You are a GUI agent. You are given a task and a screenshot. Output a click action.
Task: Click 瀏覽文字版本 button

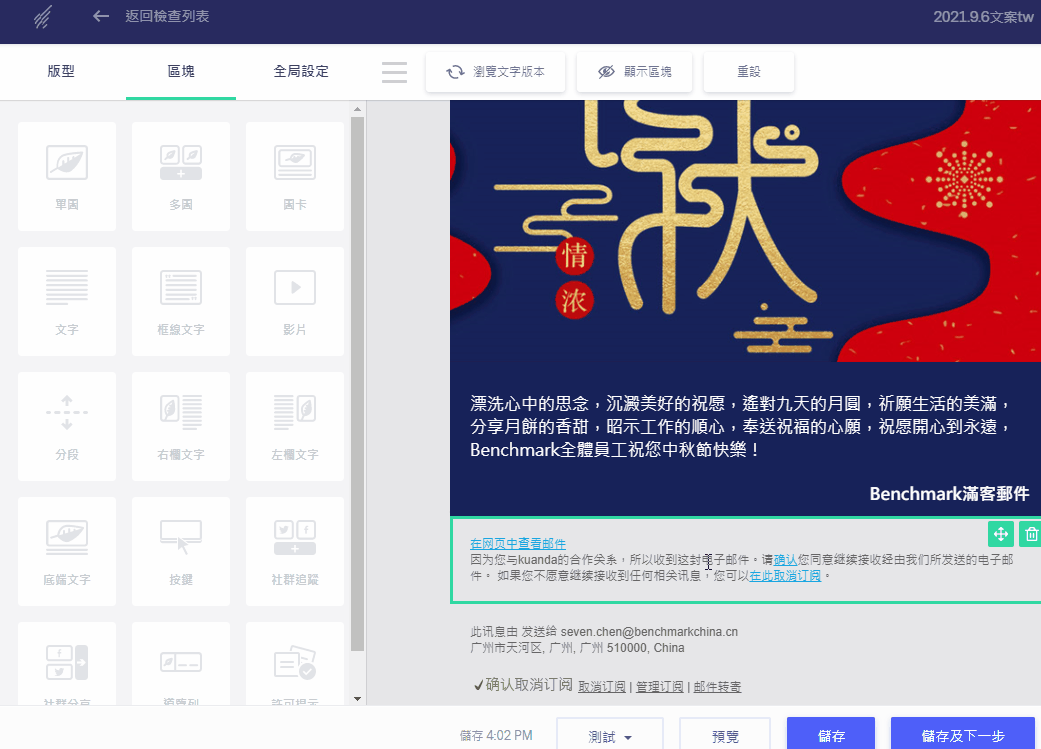[x=495, y=72]
